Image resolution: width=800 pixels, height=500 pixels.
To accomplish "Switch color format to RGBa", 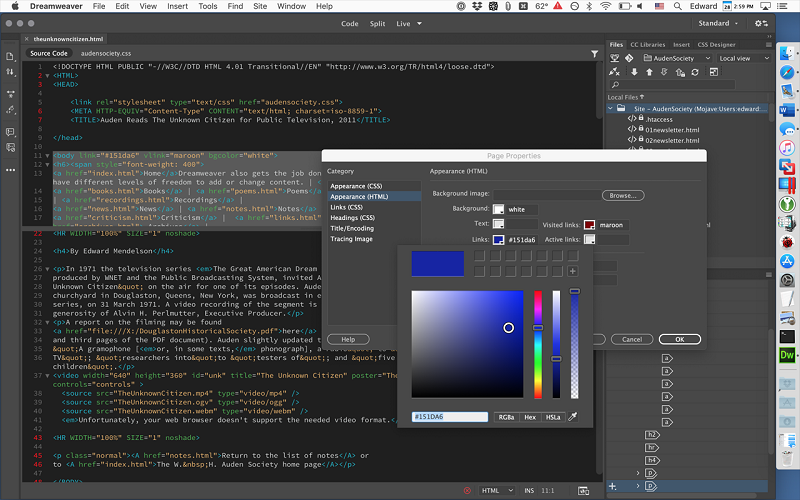I will tap(507, 417).
